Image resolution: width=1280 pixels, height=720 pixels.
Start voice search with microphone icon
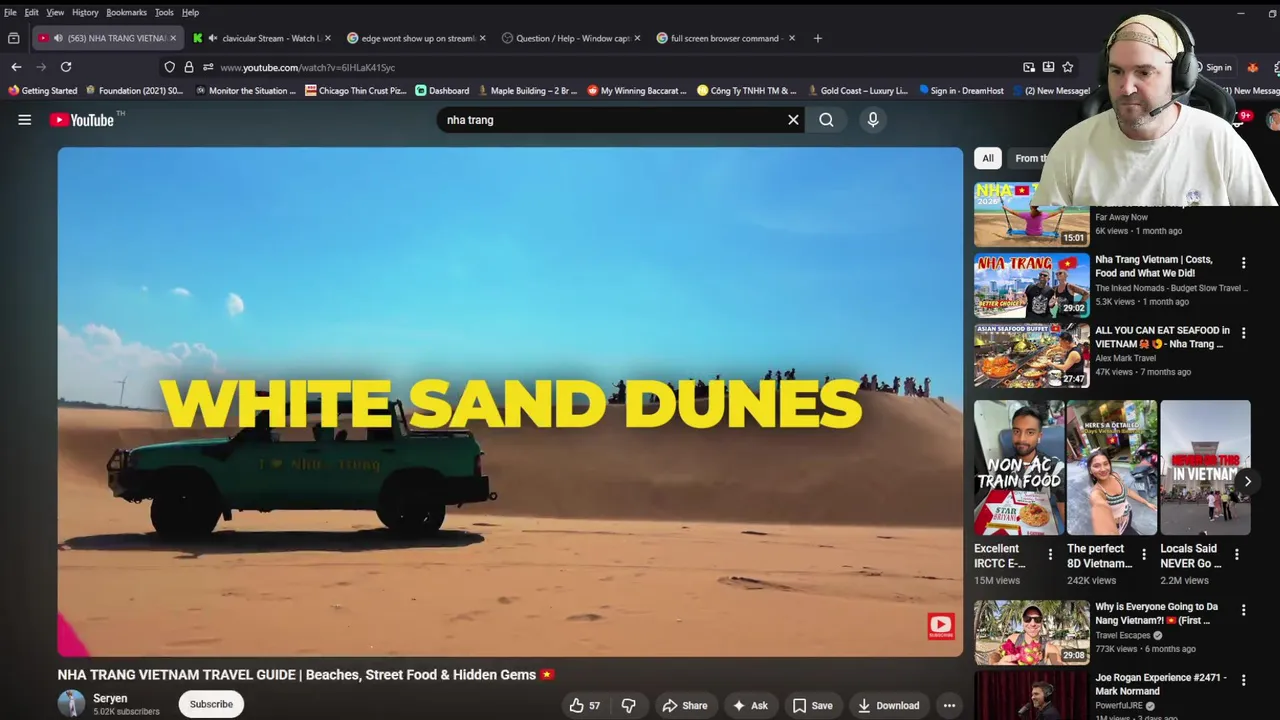[x=873, y=120]
